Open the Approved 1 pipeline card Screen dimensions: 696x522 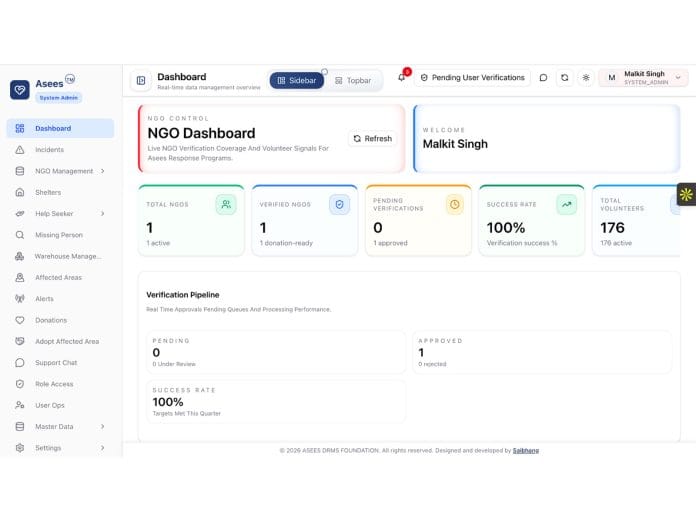(542, 352)
